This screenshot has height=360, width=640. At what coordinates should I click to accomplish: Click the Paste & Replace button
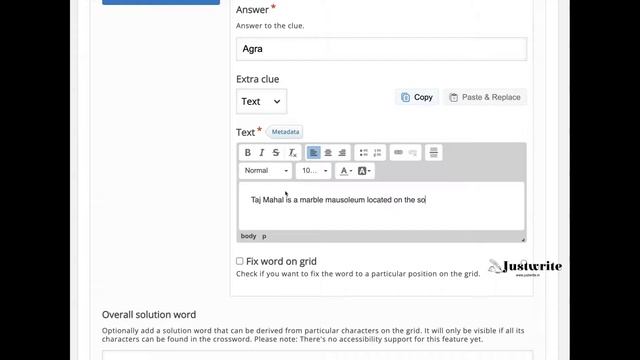(485, 97)
